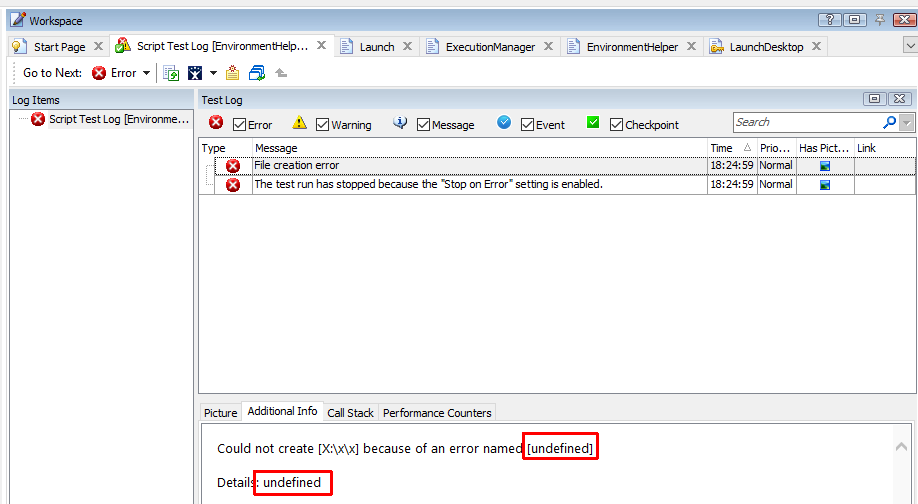Click the Go to Next Error button
The height and width of the screenshot is (504, 918).
[x=114, y=73]
